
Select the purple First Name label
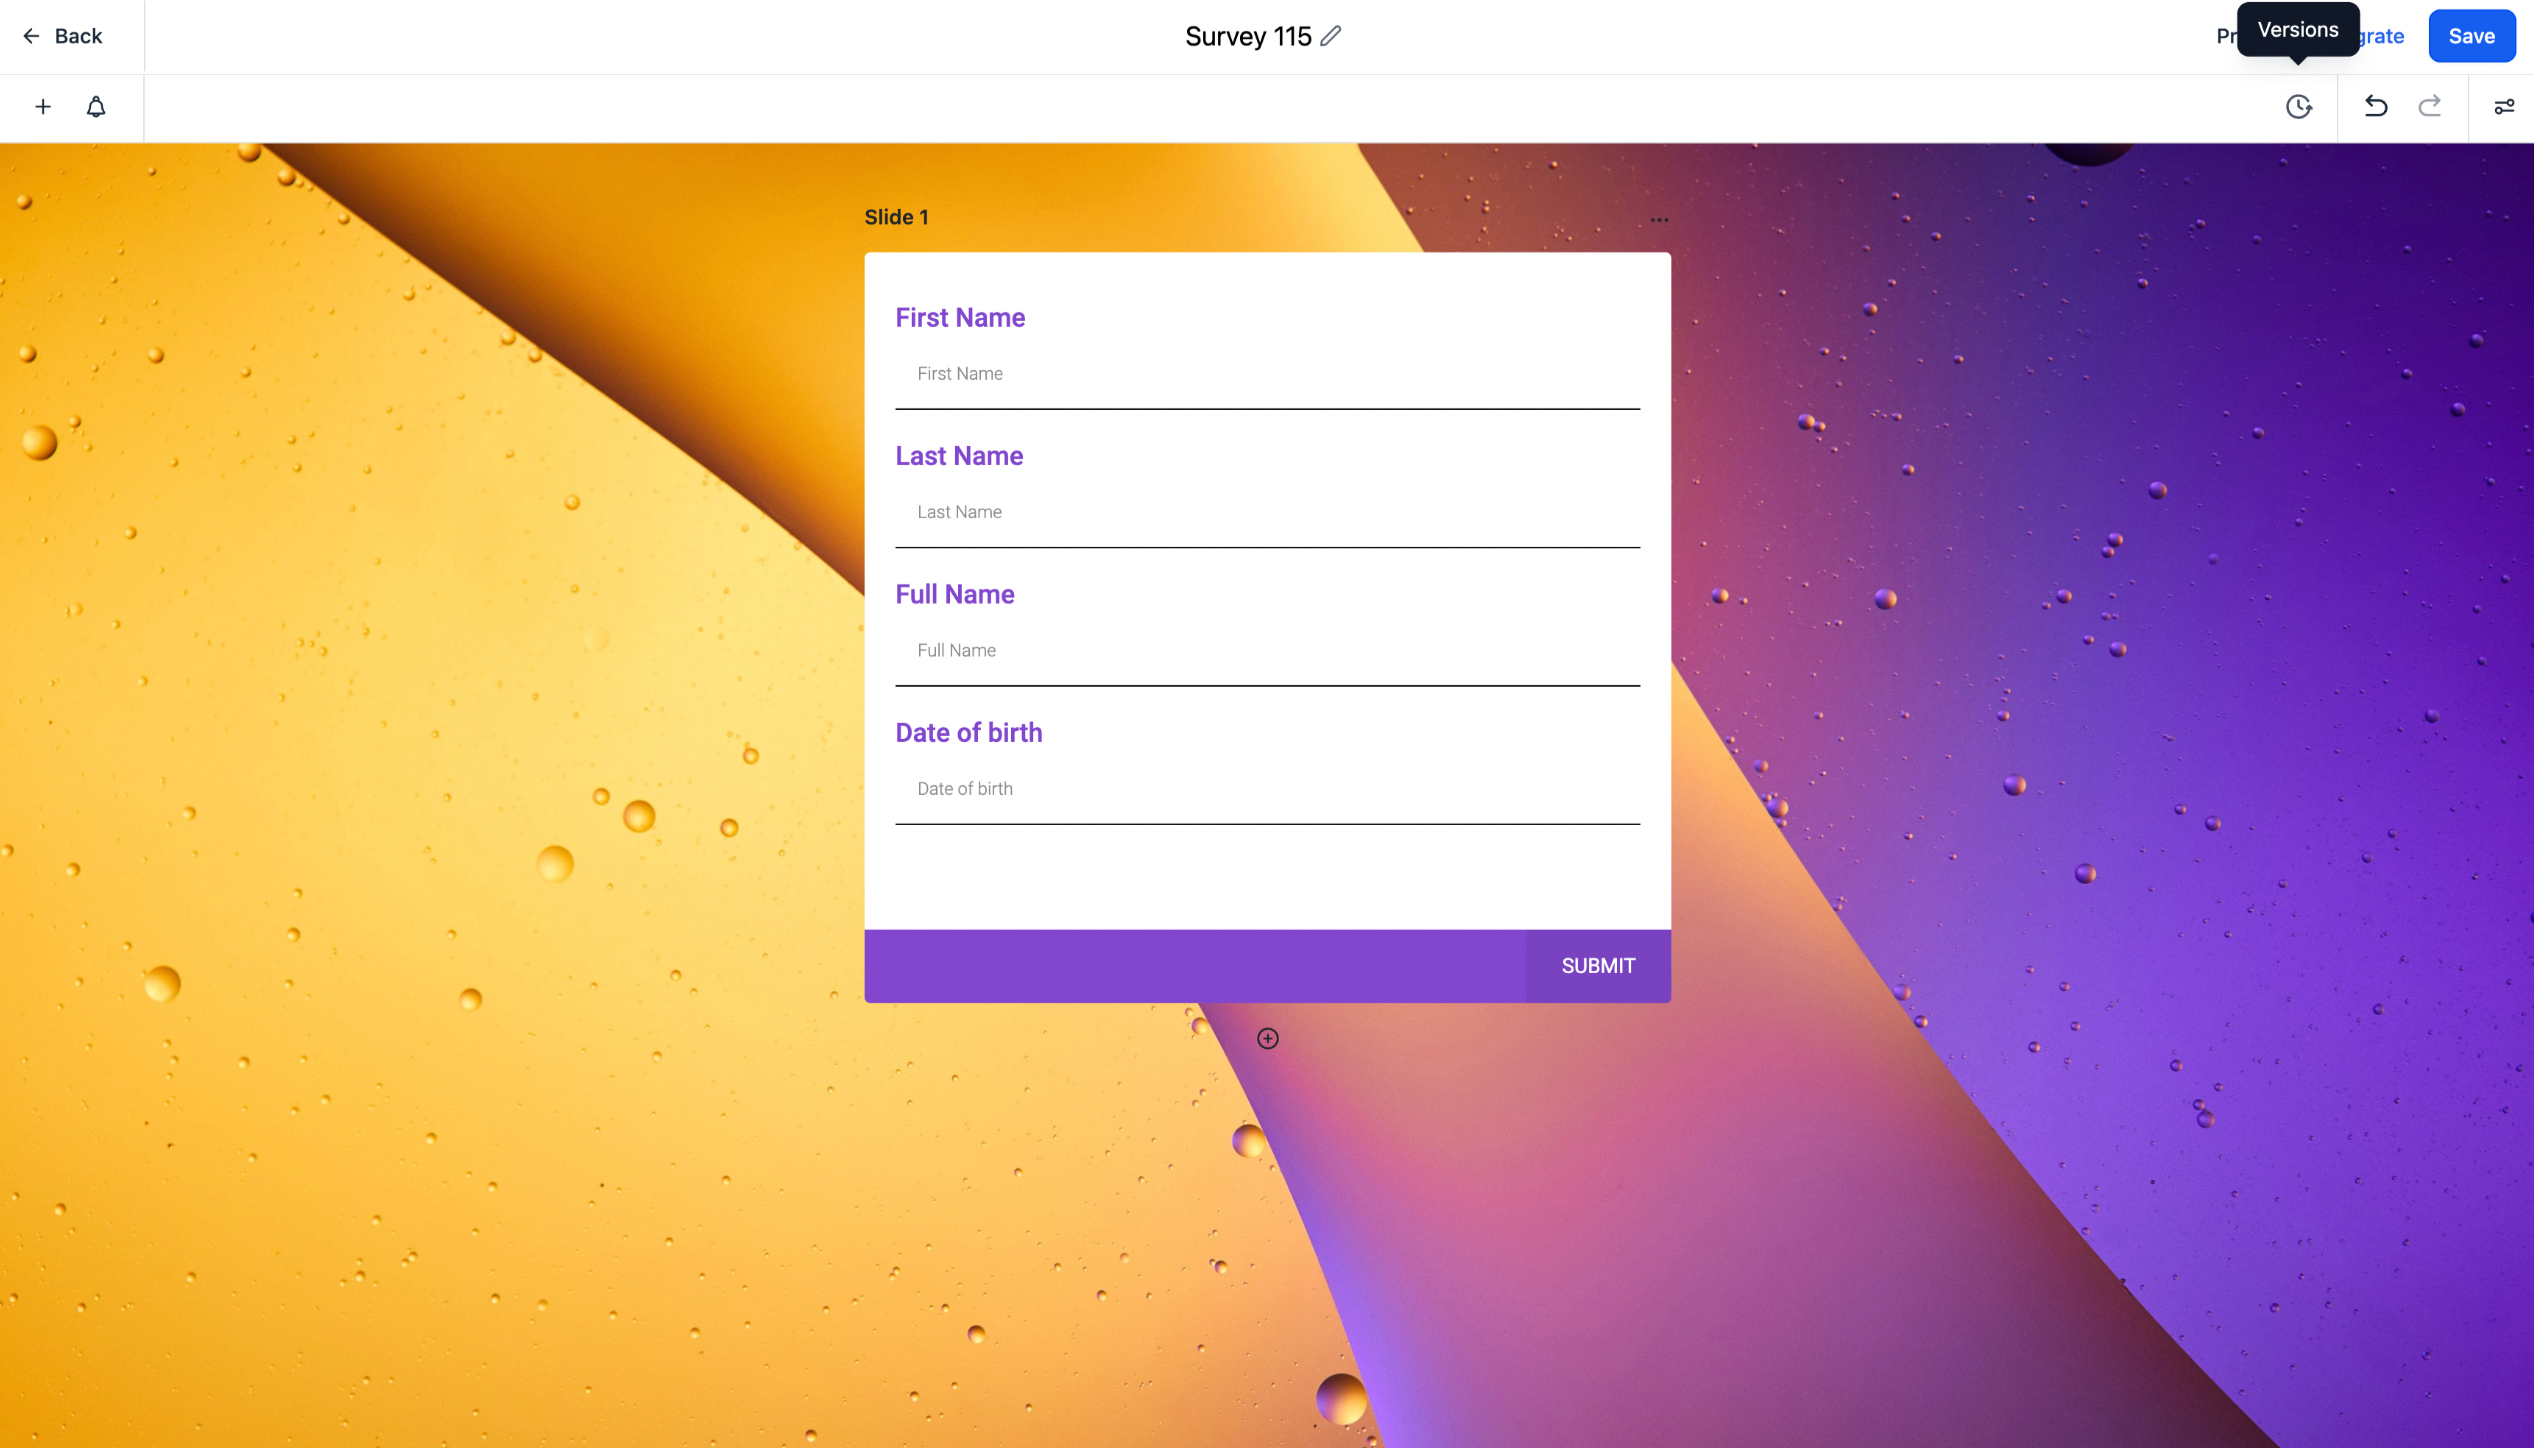click(x=960, y=318)
